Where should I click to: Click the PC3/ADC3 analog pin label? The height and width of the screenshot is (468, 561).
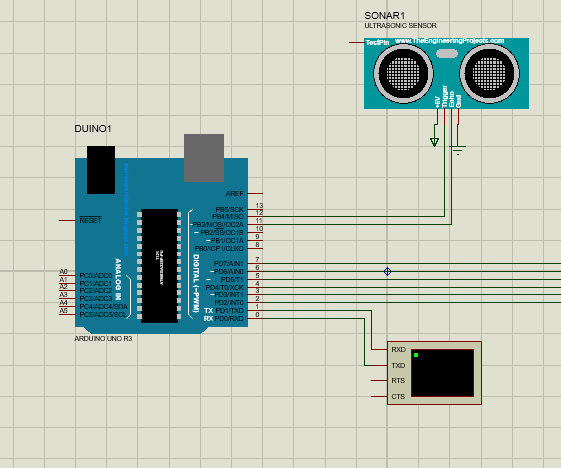click(96, 298)
